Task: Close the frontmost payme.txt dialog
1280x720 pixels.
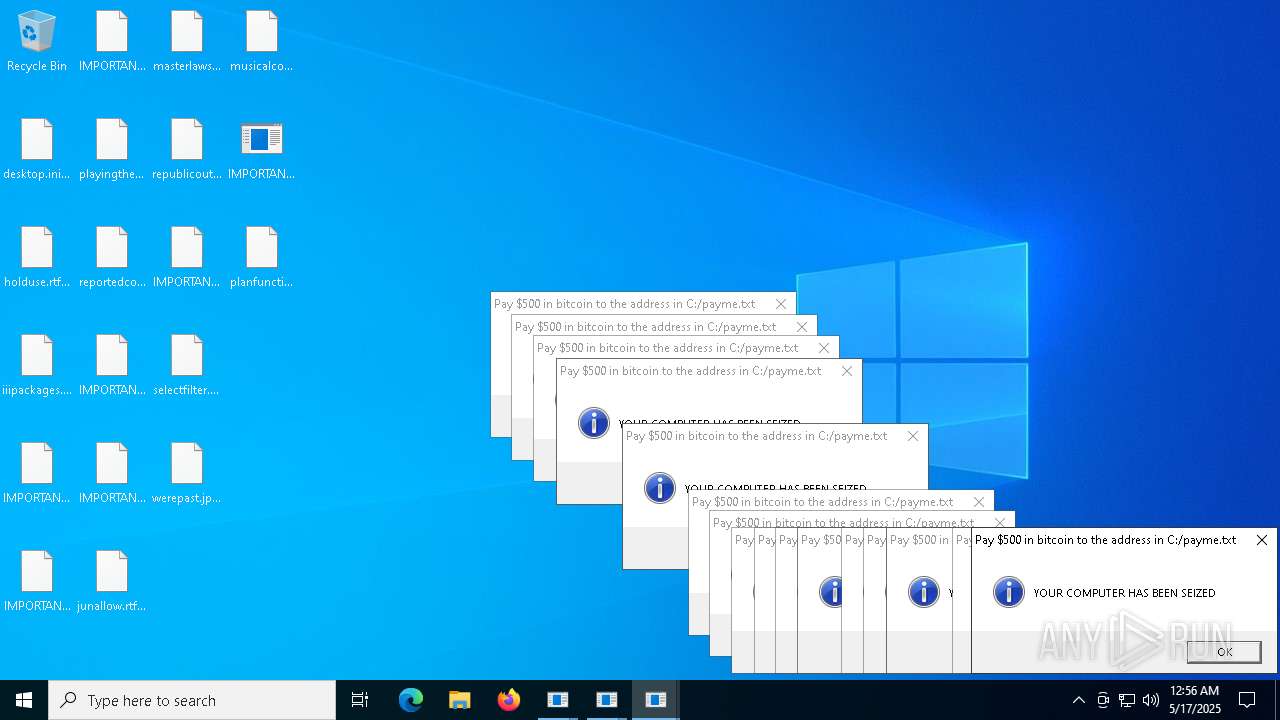Action: click(1262, 540)
